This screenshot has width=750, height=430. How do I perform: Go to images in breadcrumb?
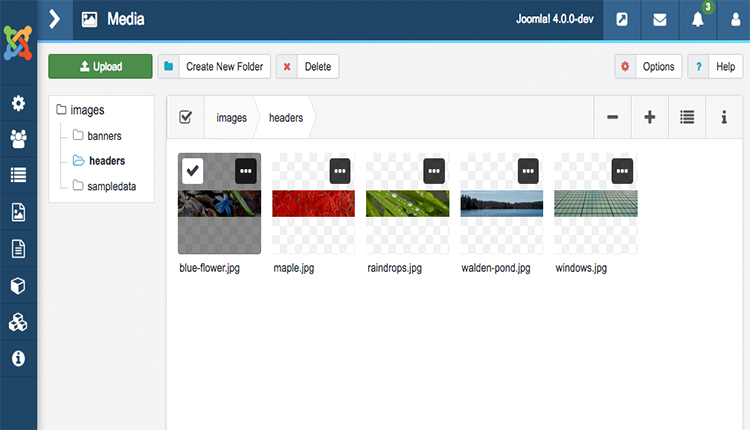tap(232, 118)
